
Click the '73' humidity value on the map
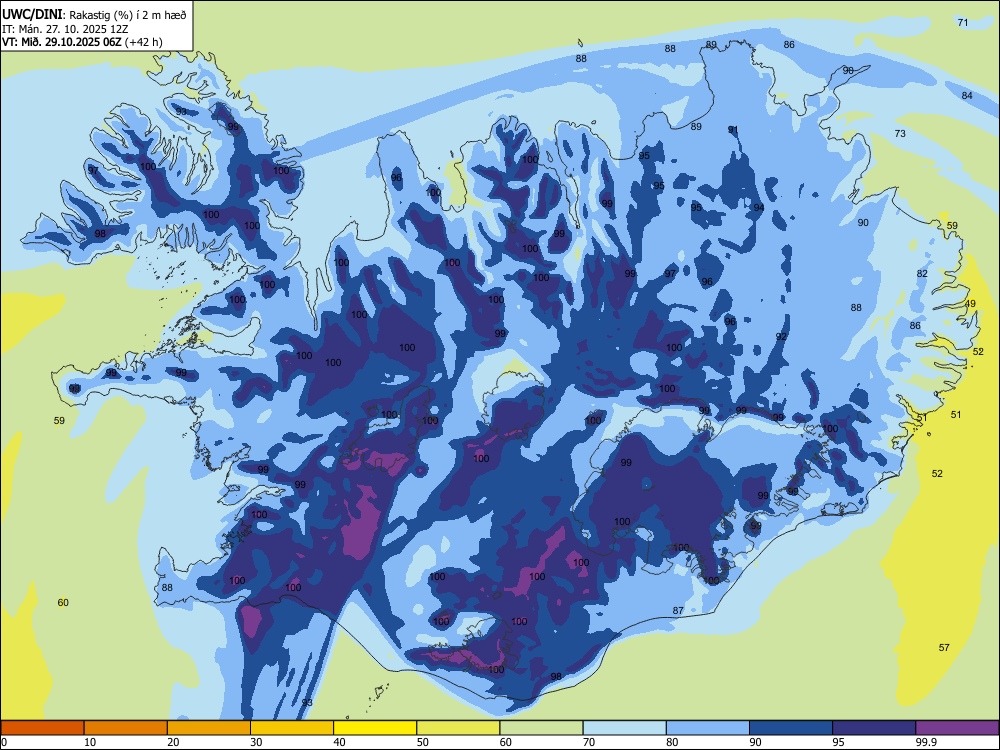click(x=900, y=133)
